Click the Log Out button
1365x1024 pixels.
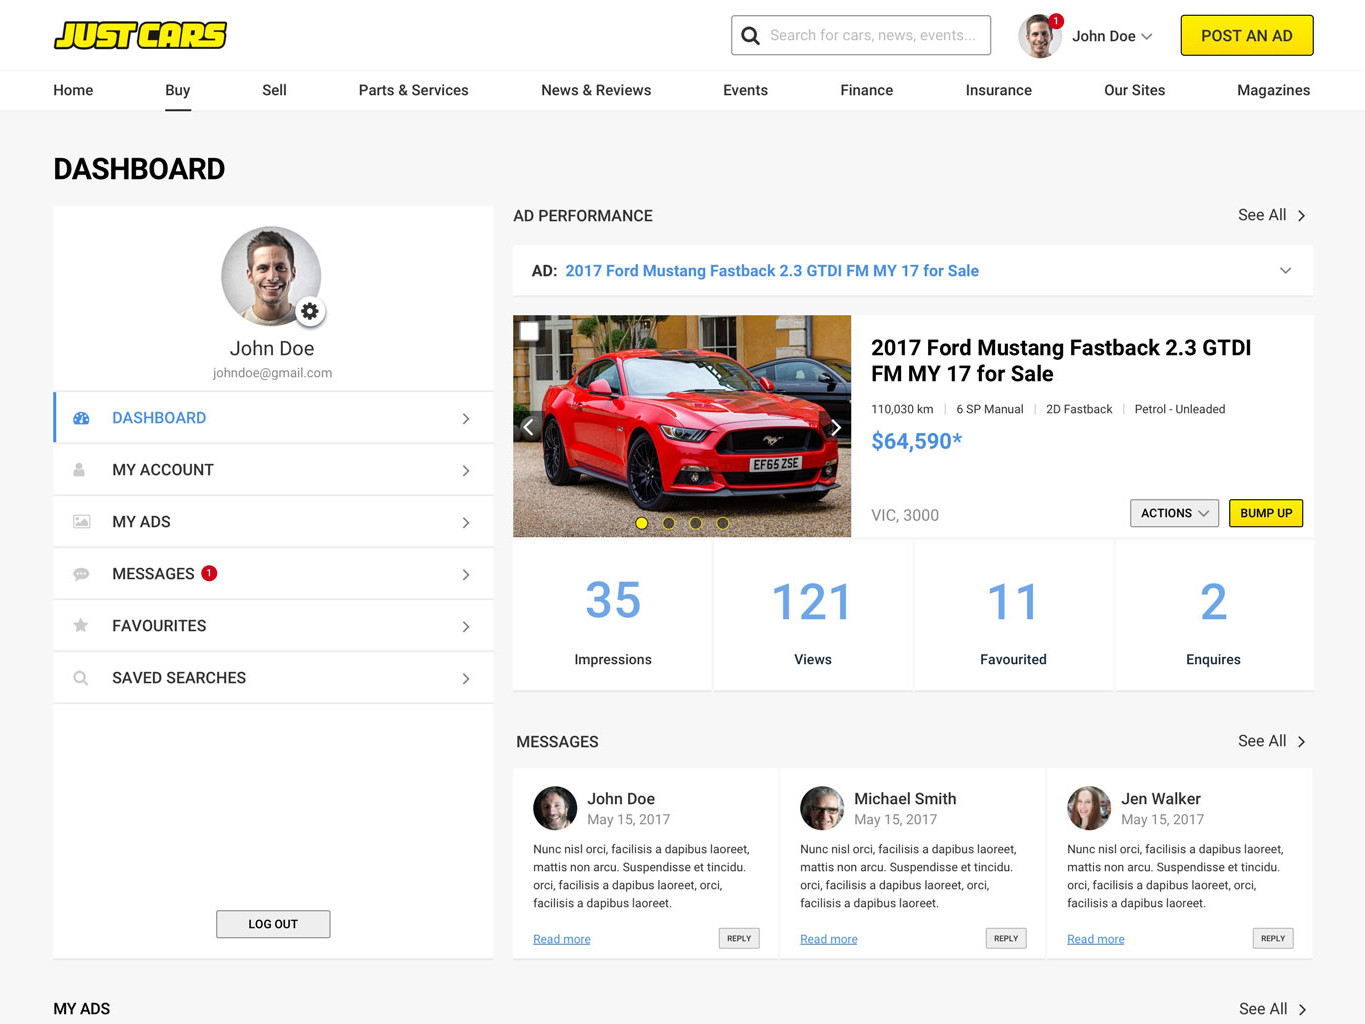[x=273, y=924]
